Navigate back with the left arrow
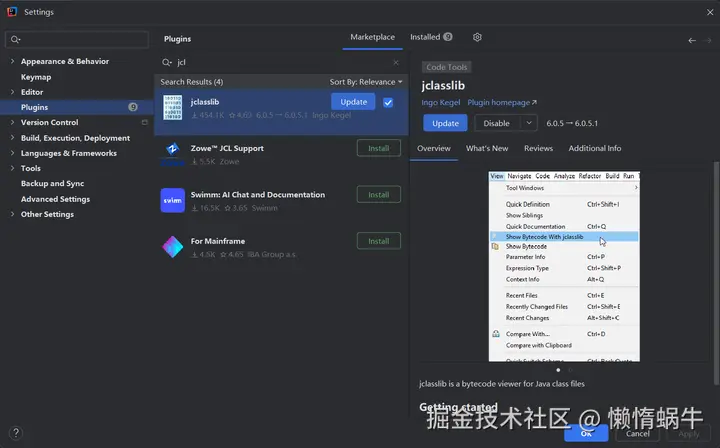720x448 pixels. (x=692, y=40)
